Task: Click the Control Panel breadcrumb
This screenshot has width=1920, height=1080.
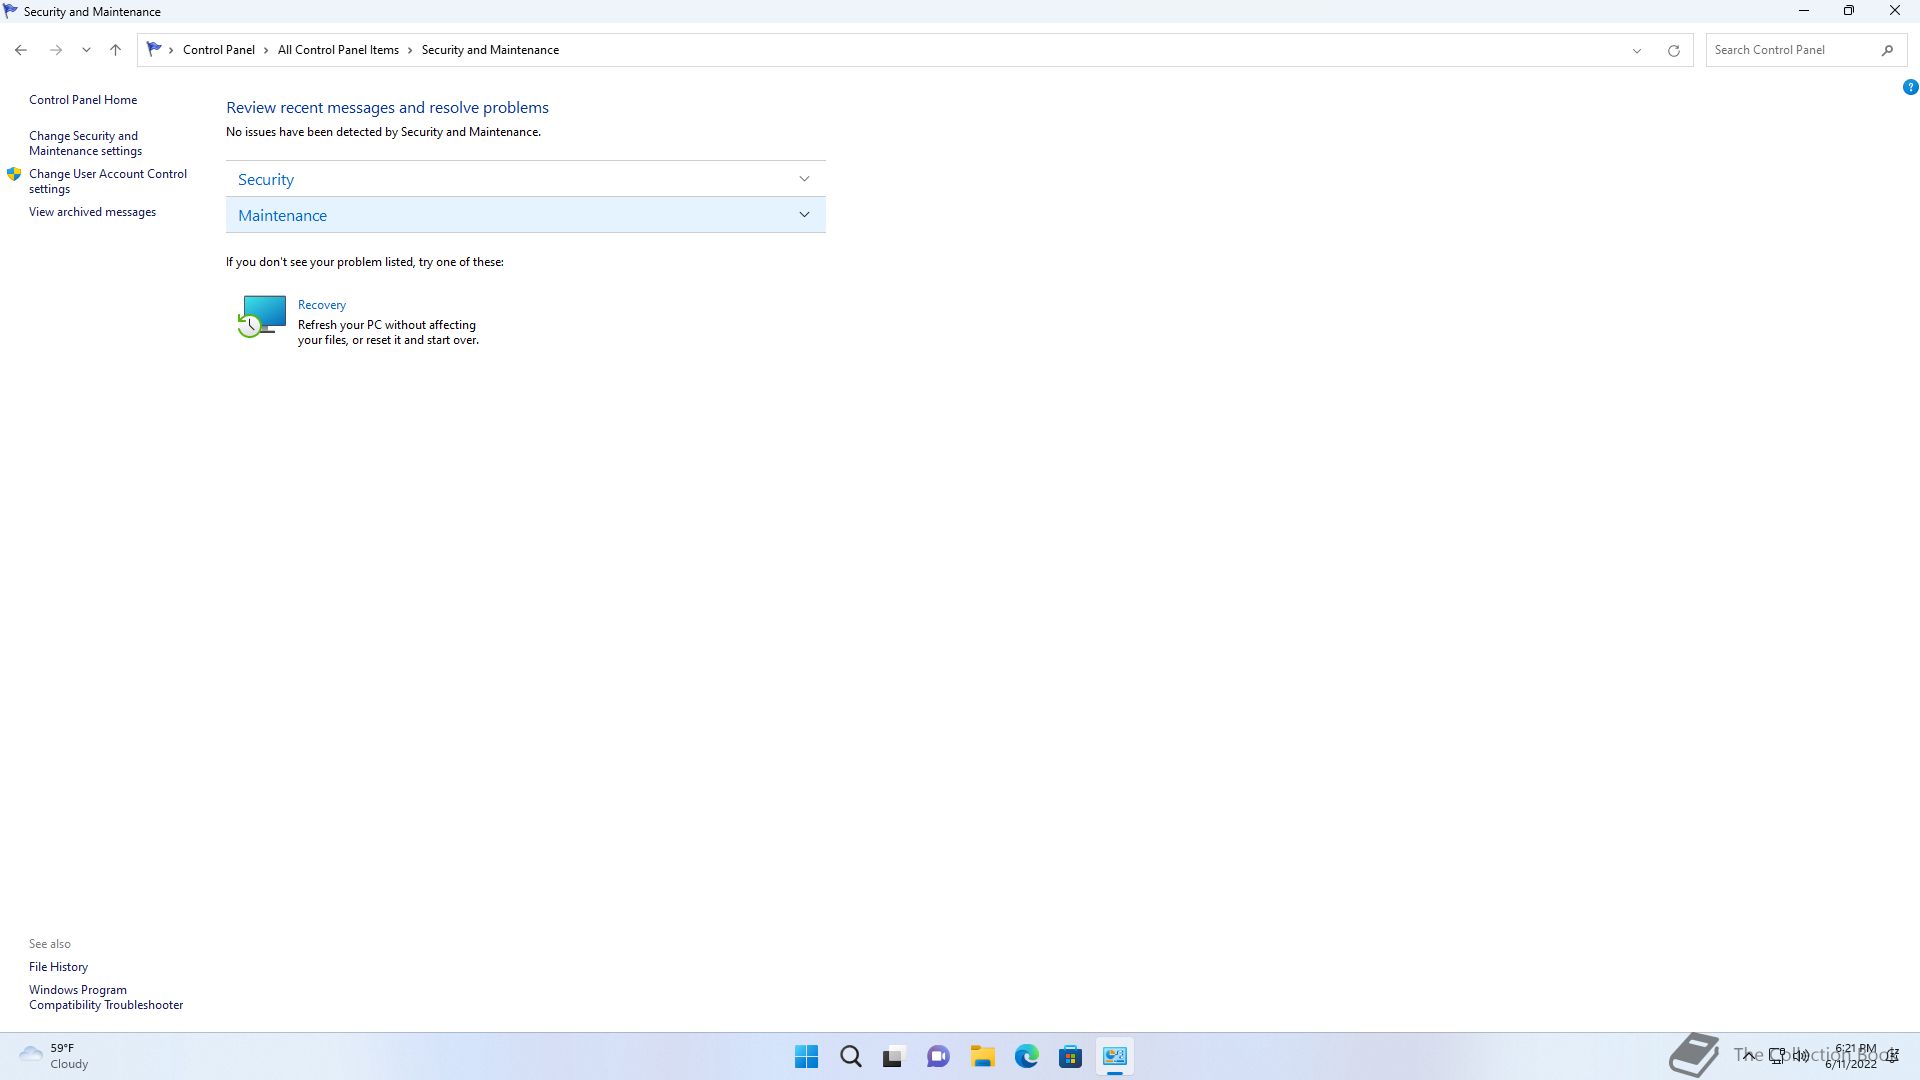Action: click(218, 50)
